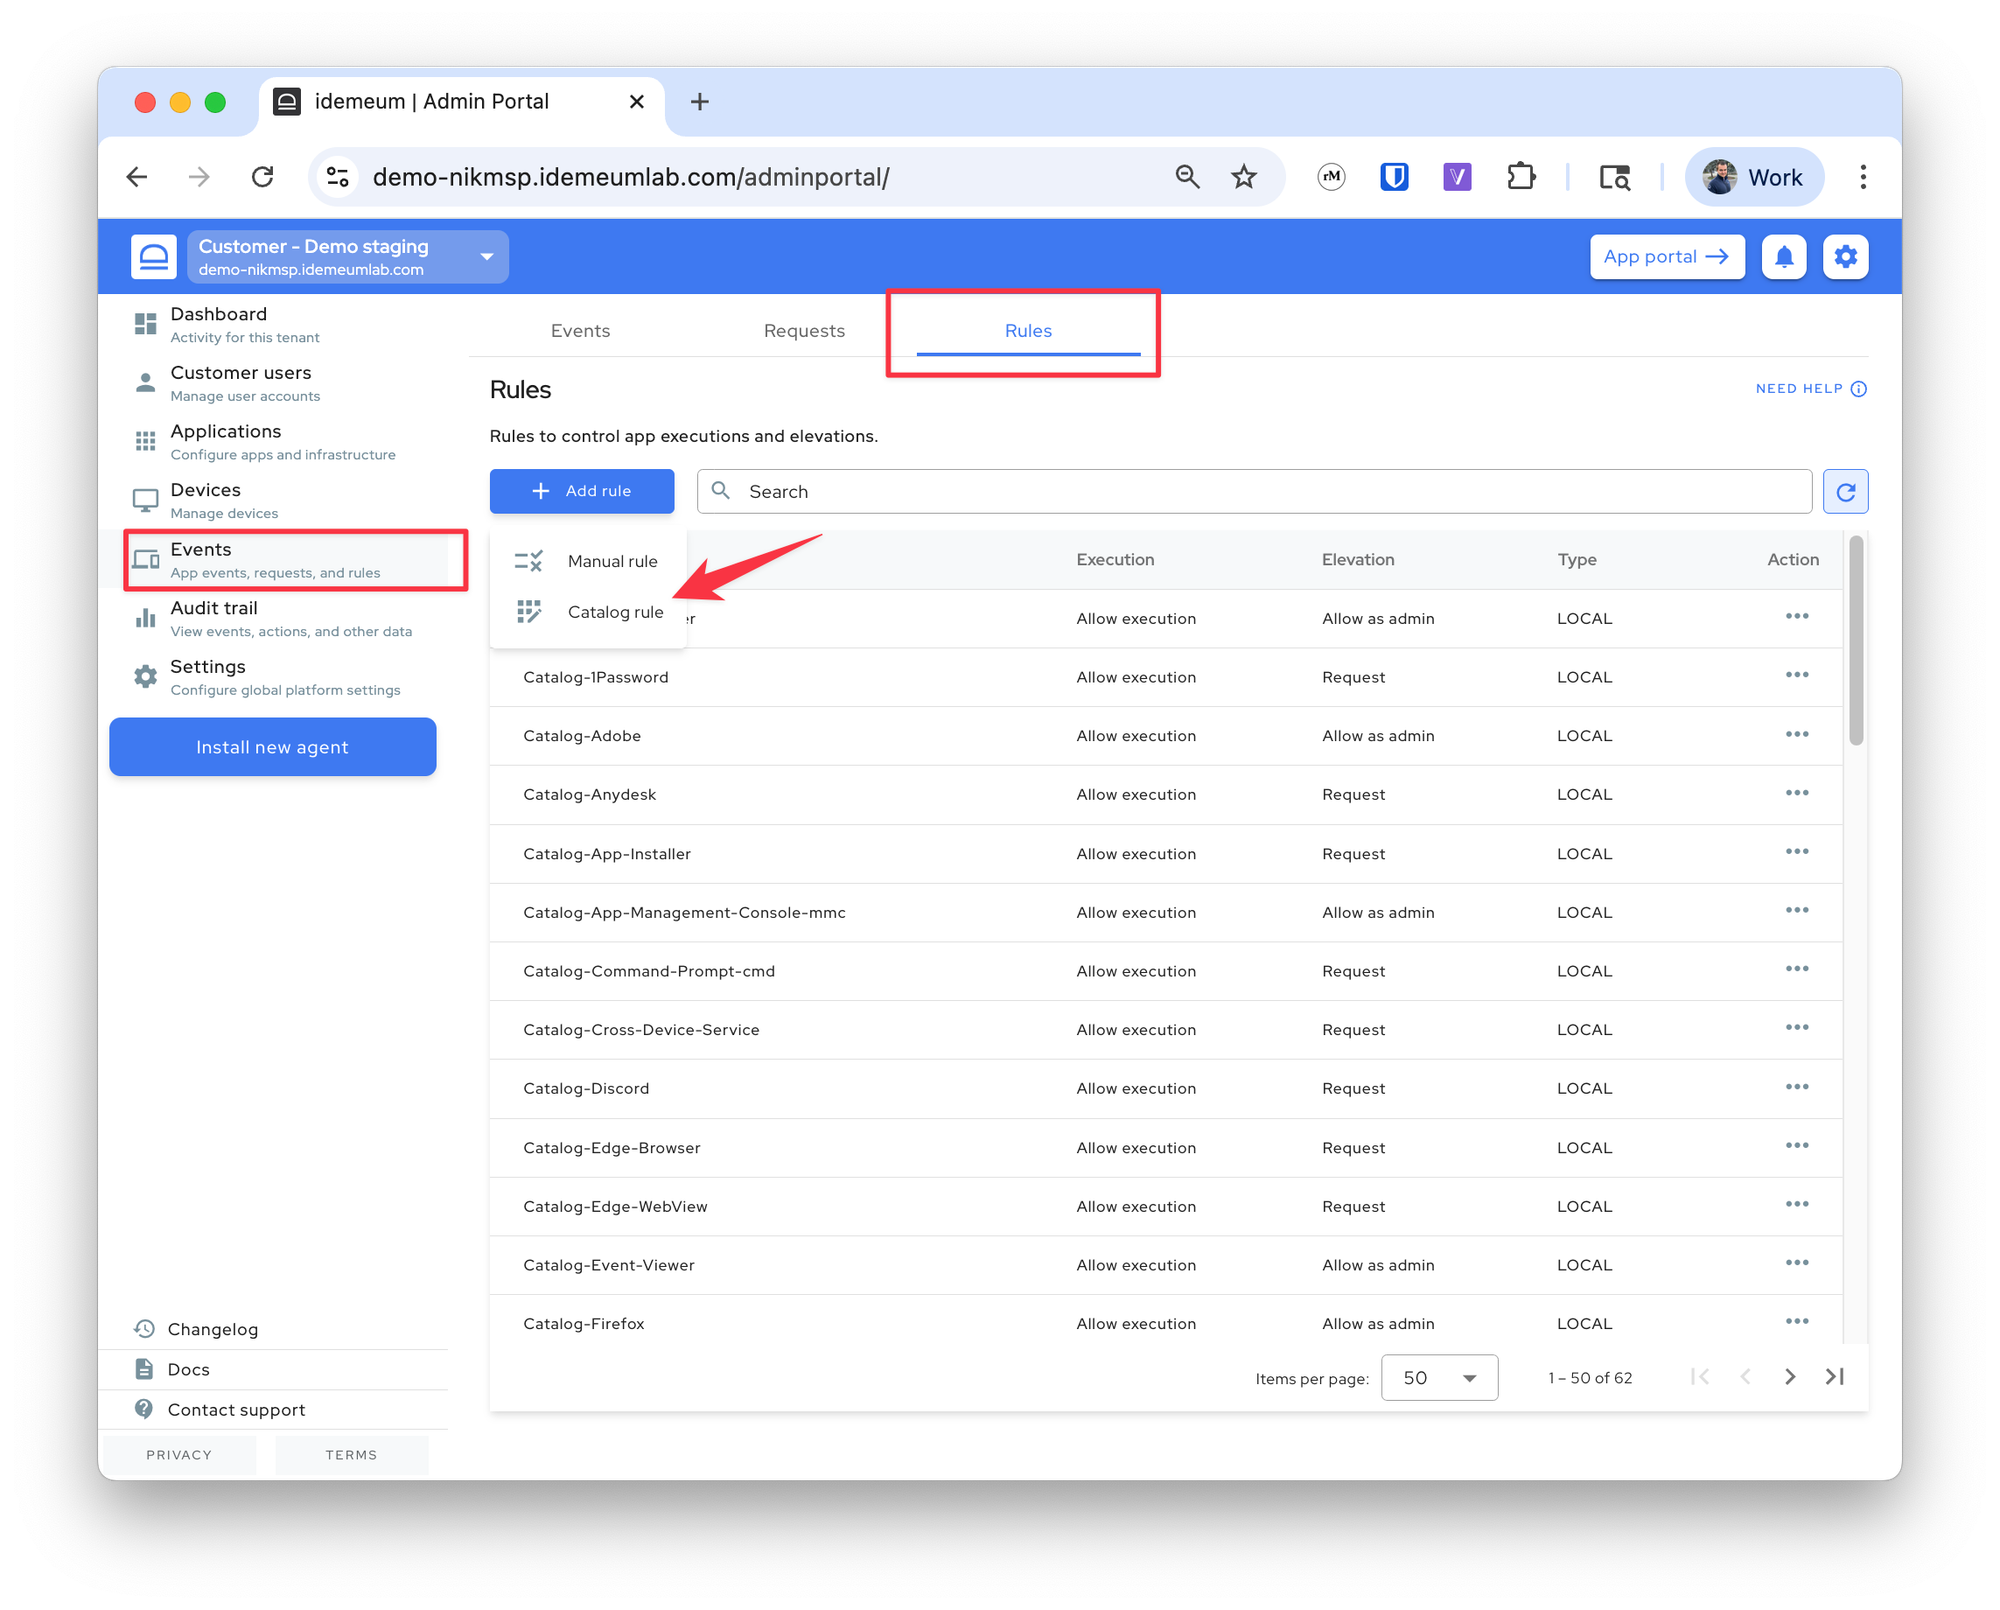The width and height of the screenshot is (2000, 1610).
Task: Switch to the Requests tab
Action: click(x=804, y=331)
